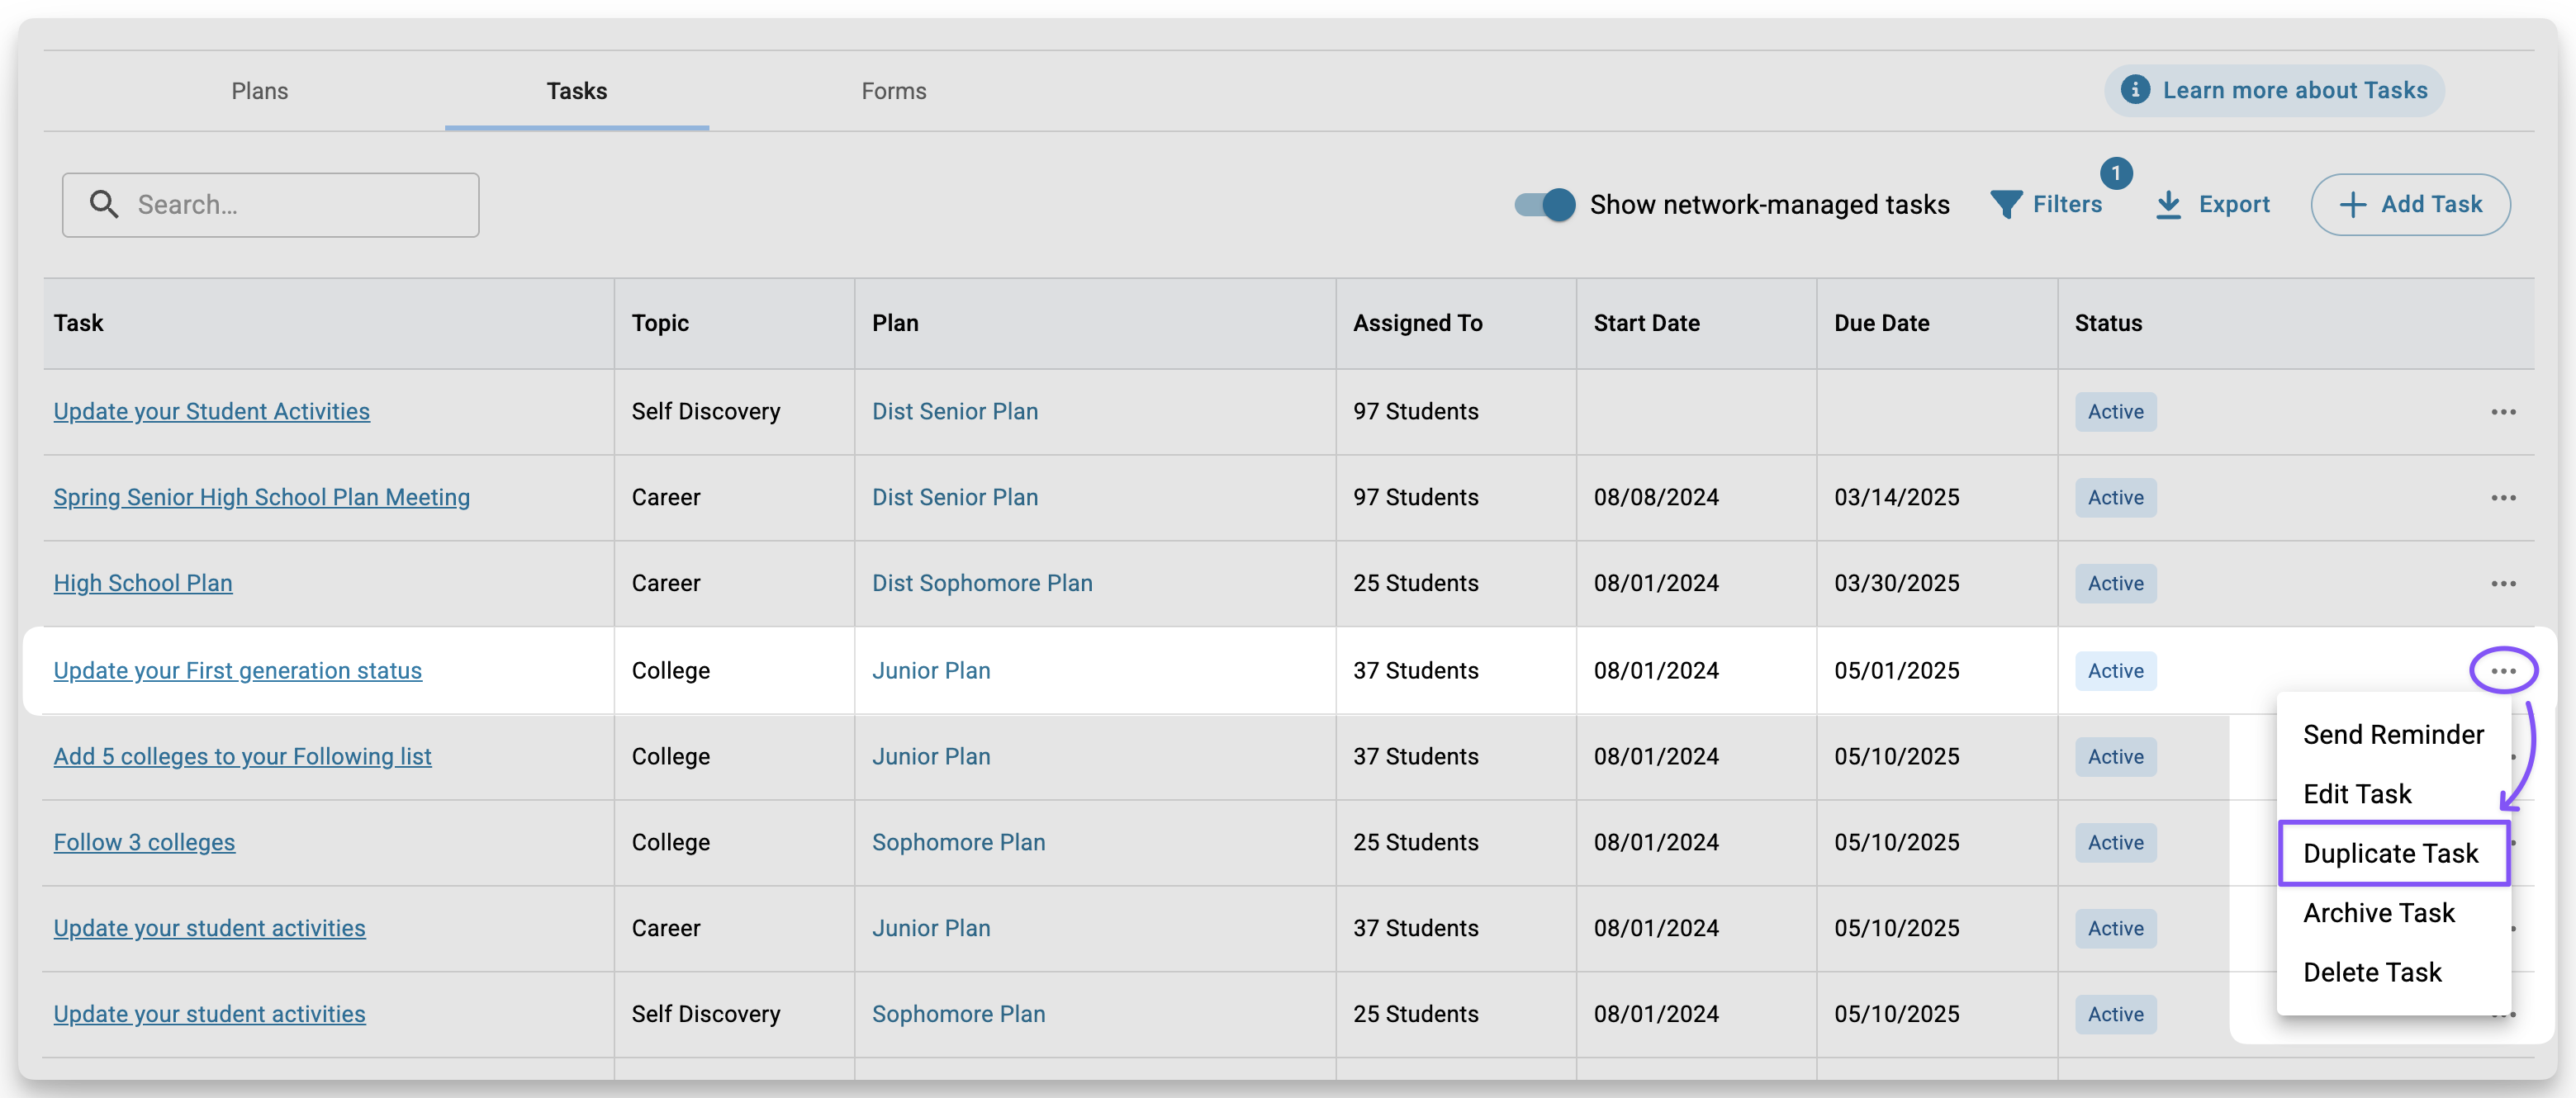The image size is (2576, 1098).
Task: Click the info icon beside Learn more
Action: pos(2134,90)
